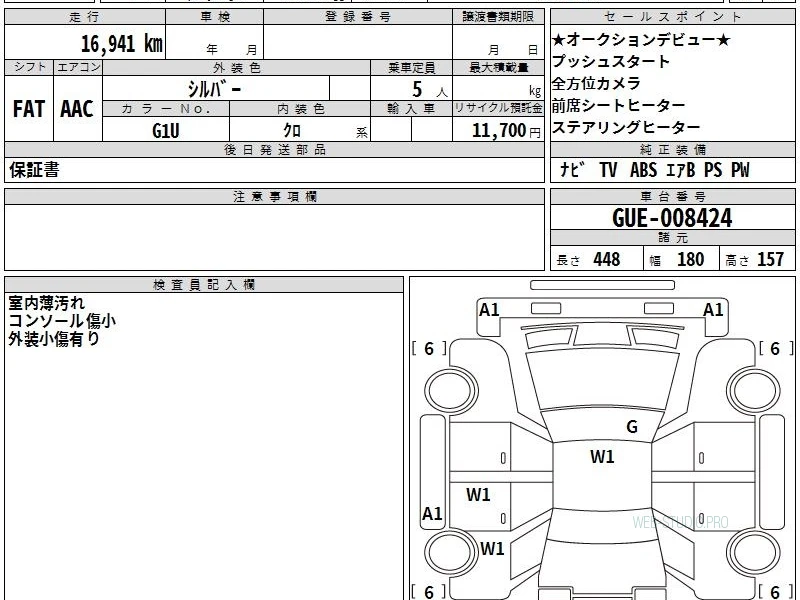Click the 5 人 seating capacity value
This screenshot has width=800, height=600.
tap(429, 90)
